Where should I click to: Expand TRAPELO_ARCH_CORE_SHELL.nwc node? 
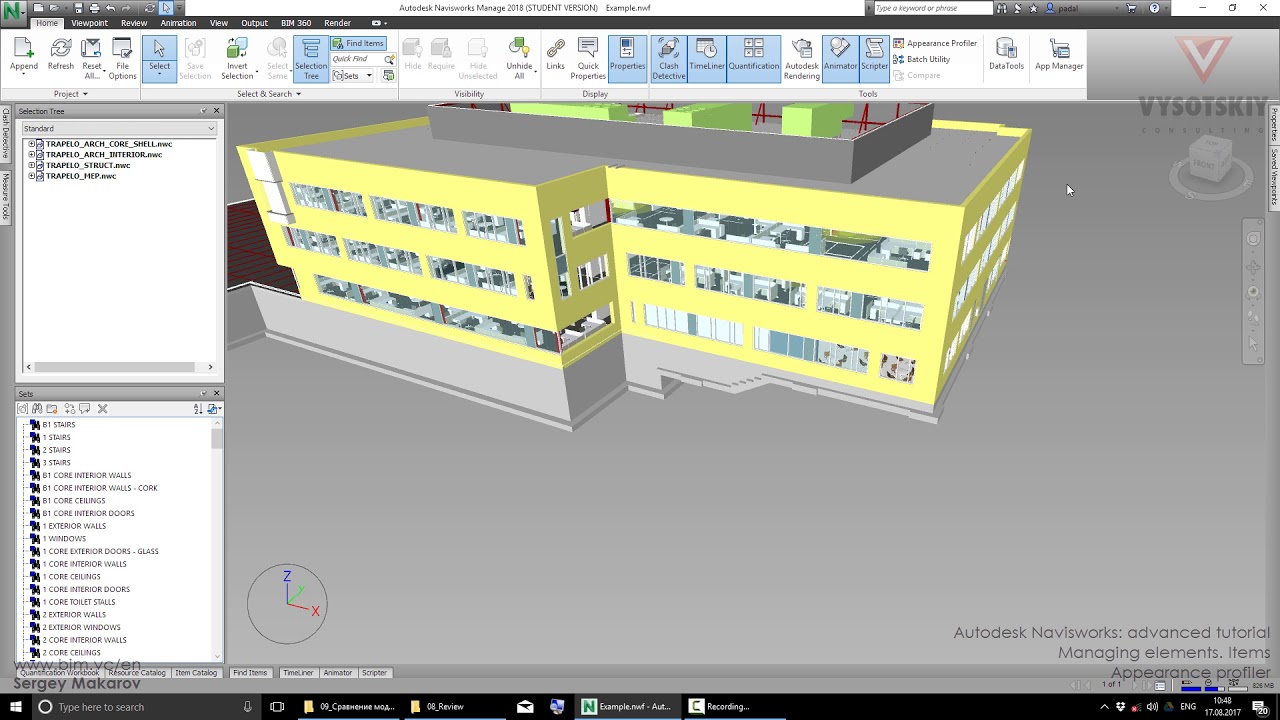point(31,144)
